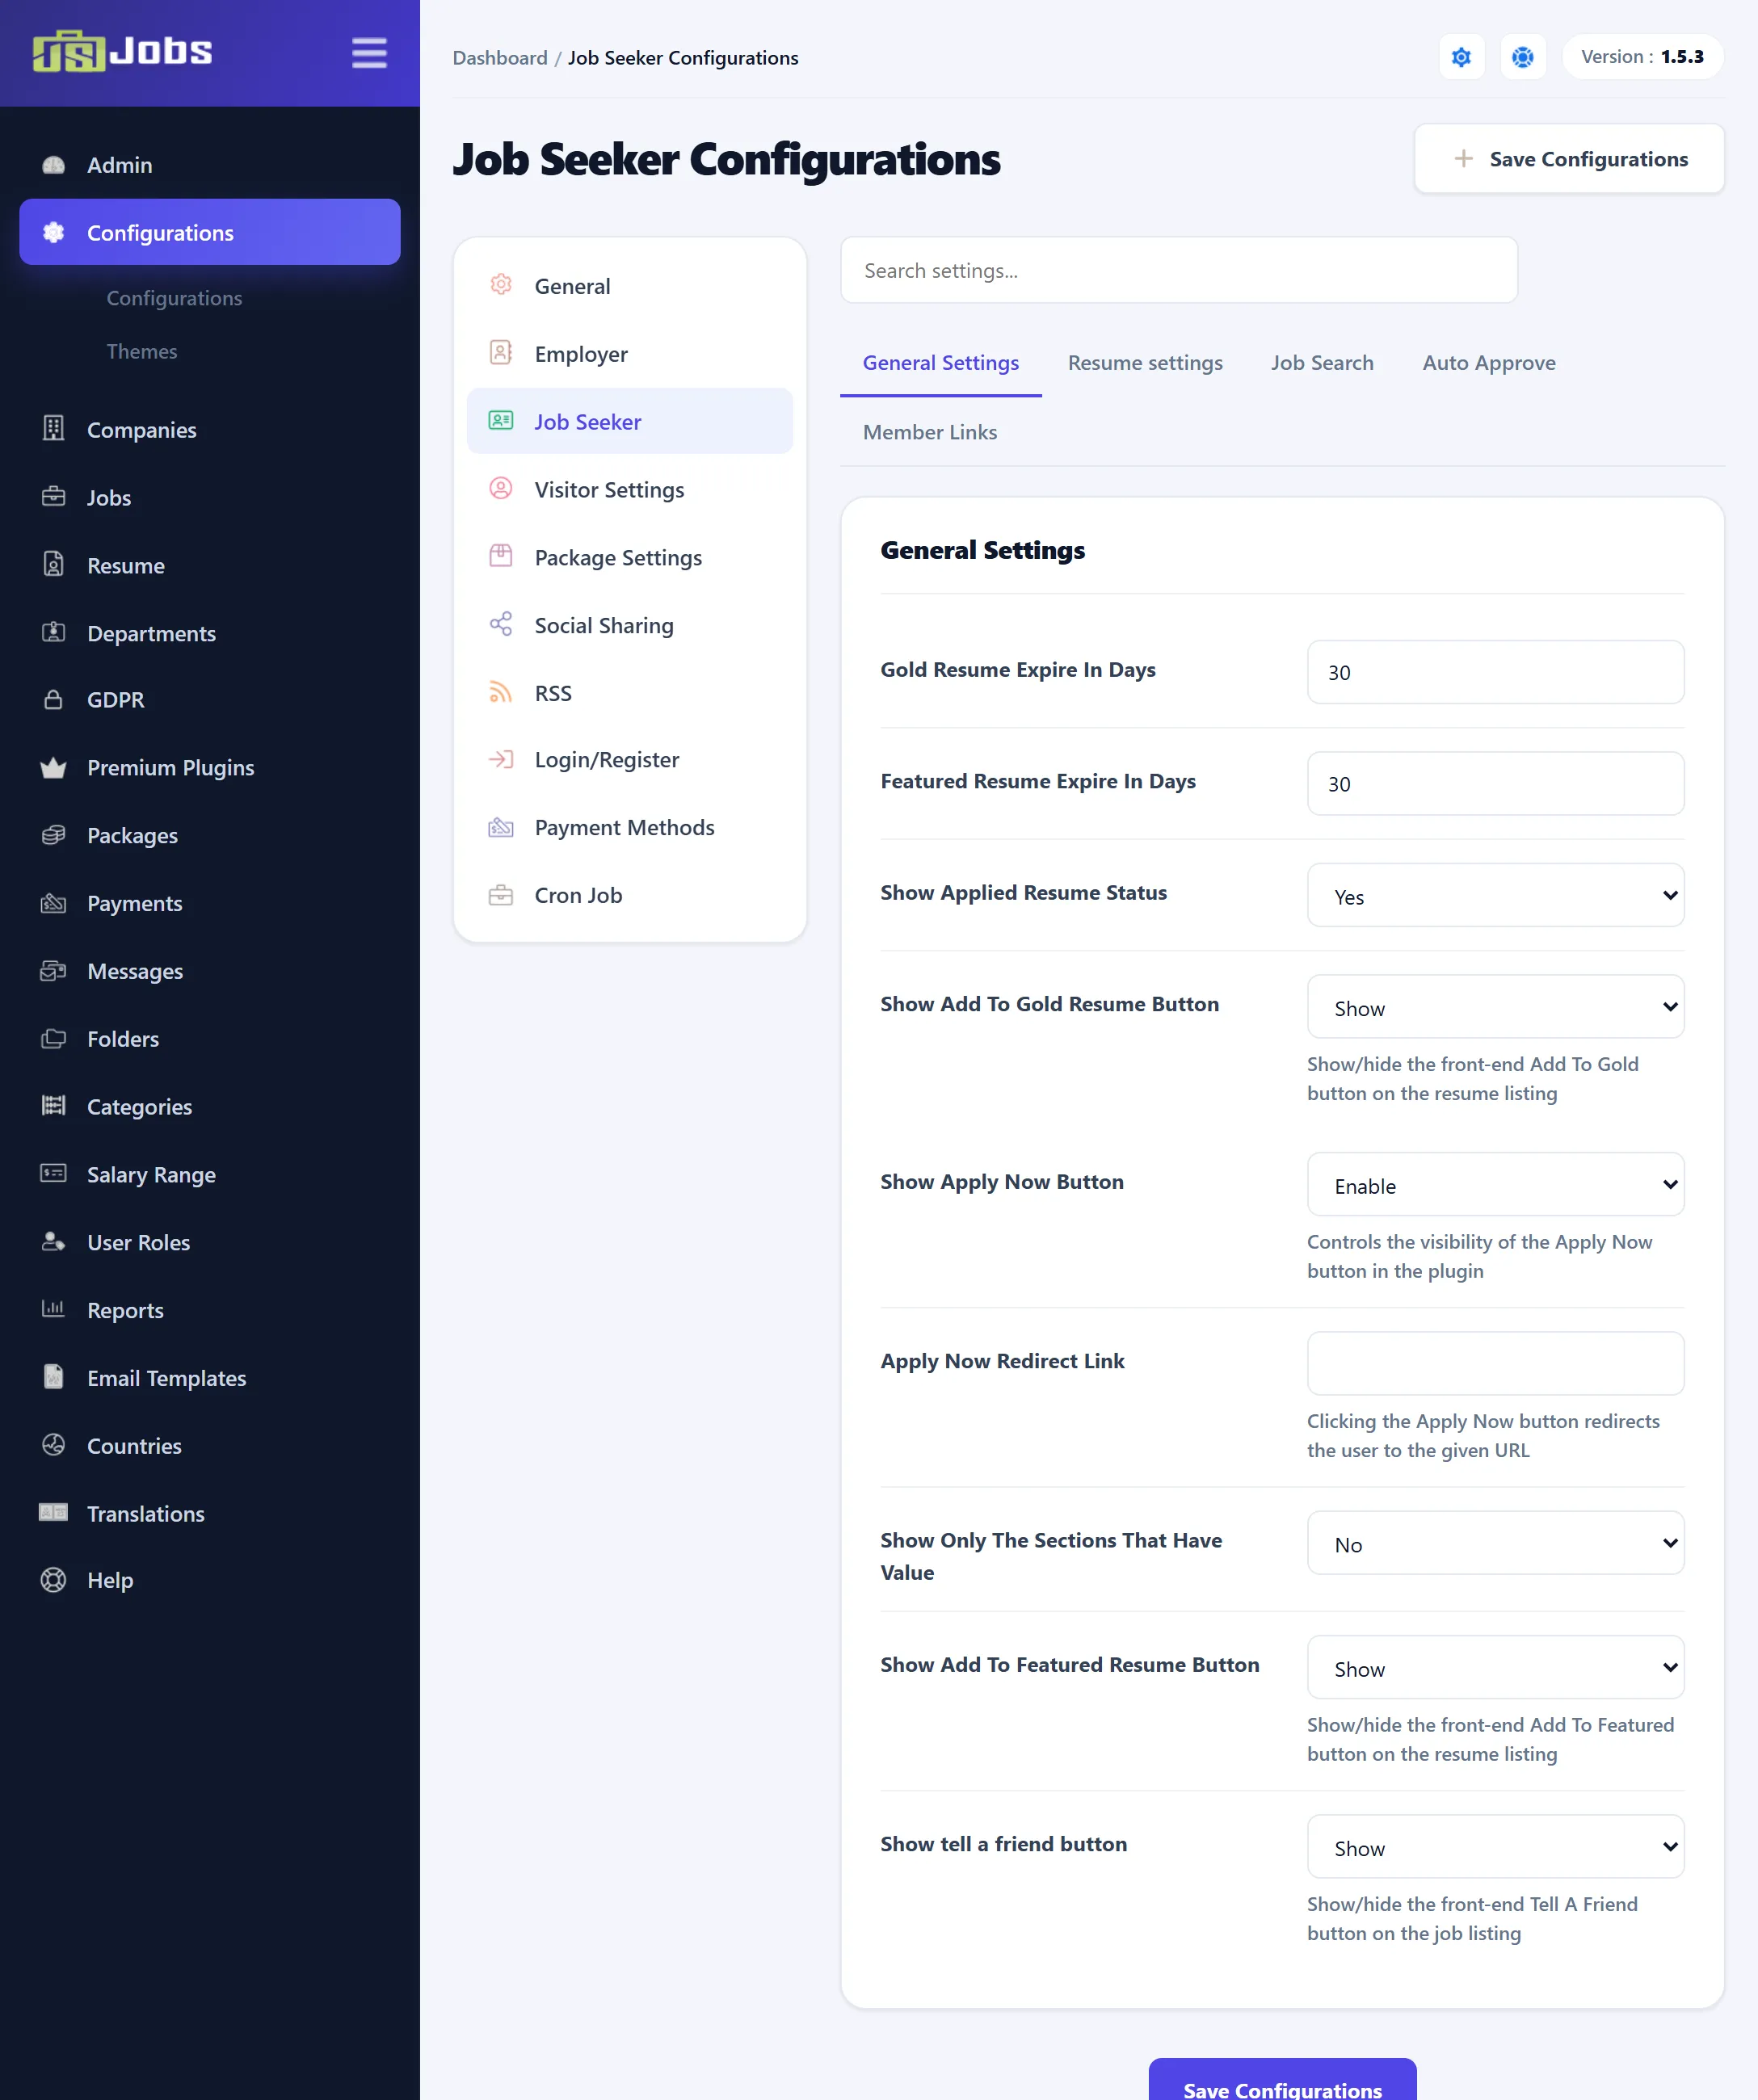Click the Reports chart icon

tap(53, 1309)
